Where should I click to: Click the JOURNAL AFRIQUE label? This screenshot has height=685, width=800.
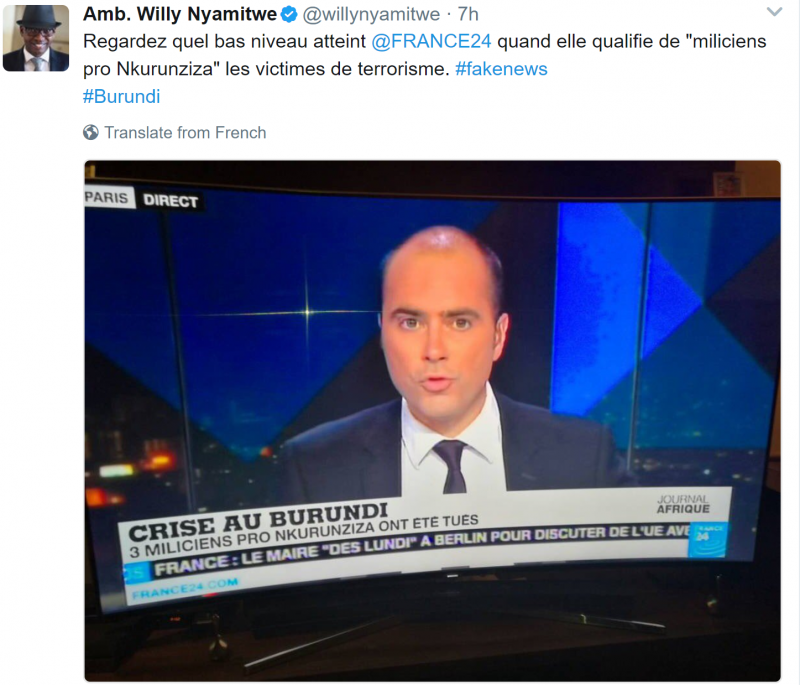[683, 504]
